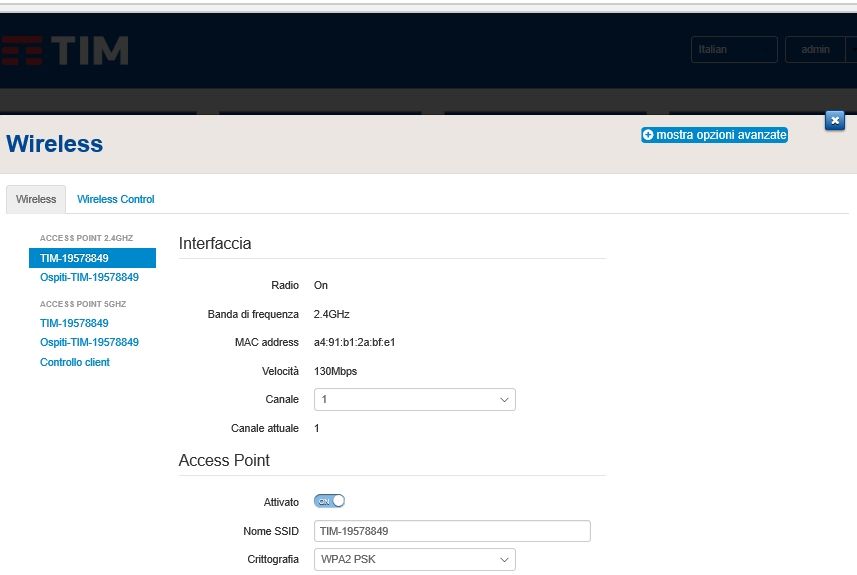Select Ospiti-TIM-19578849 under Access Point 2.4GHz
This screenshot has height=575, width=857.
(x=89, y=277)
